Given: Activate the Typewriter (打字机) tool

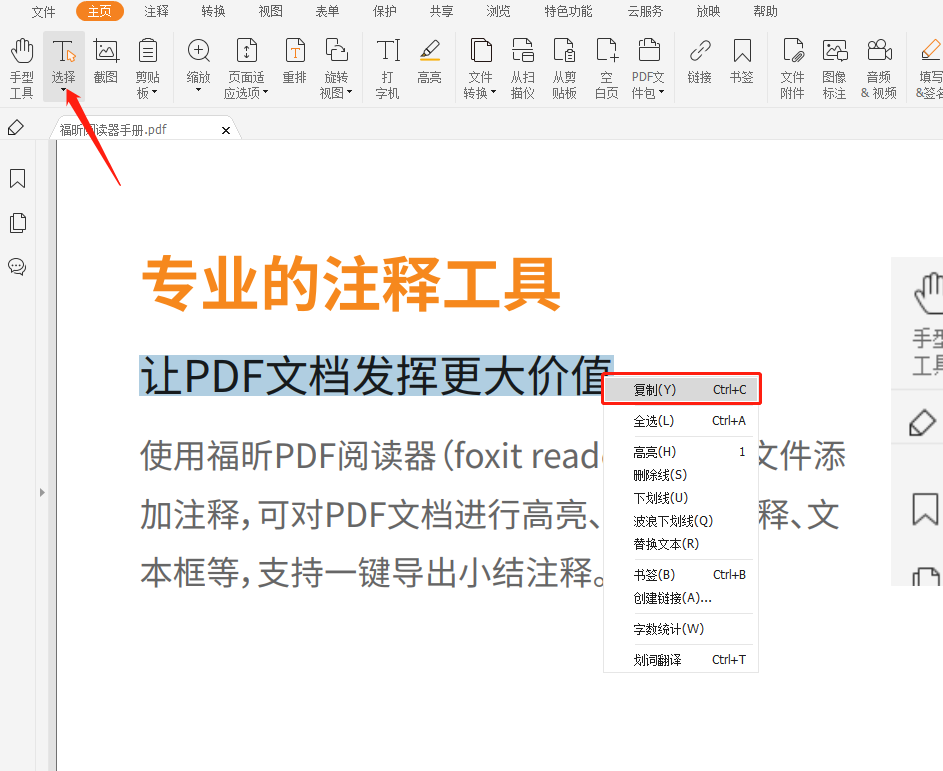Looking at the screenshot, I should pos(387,67).
